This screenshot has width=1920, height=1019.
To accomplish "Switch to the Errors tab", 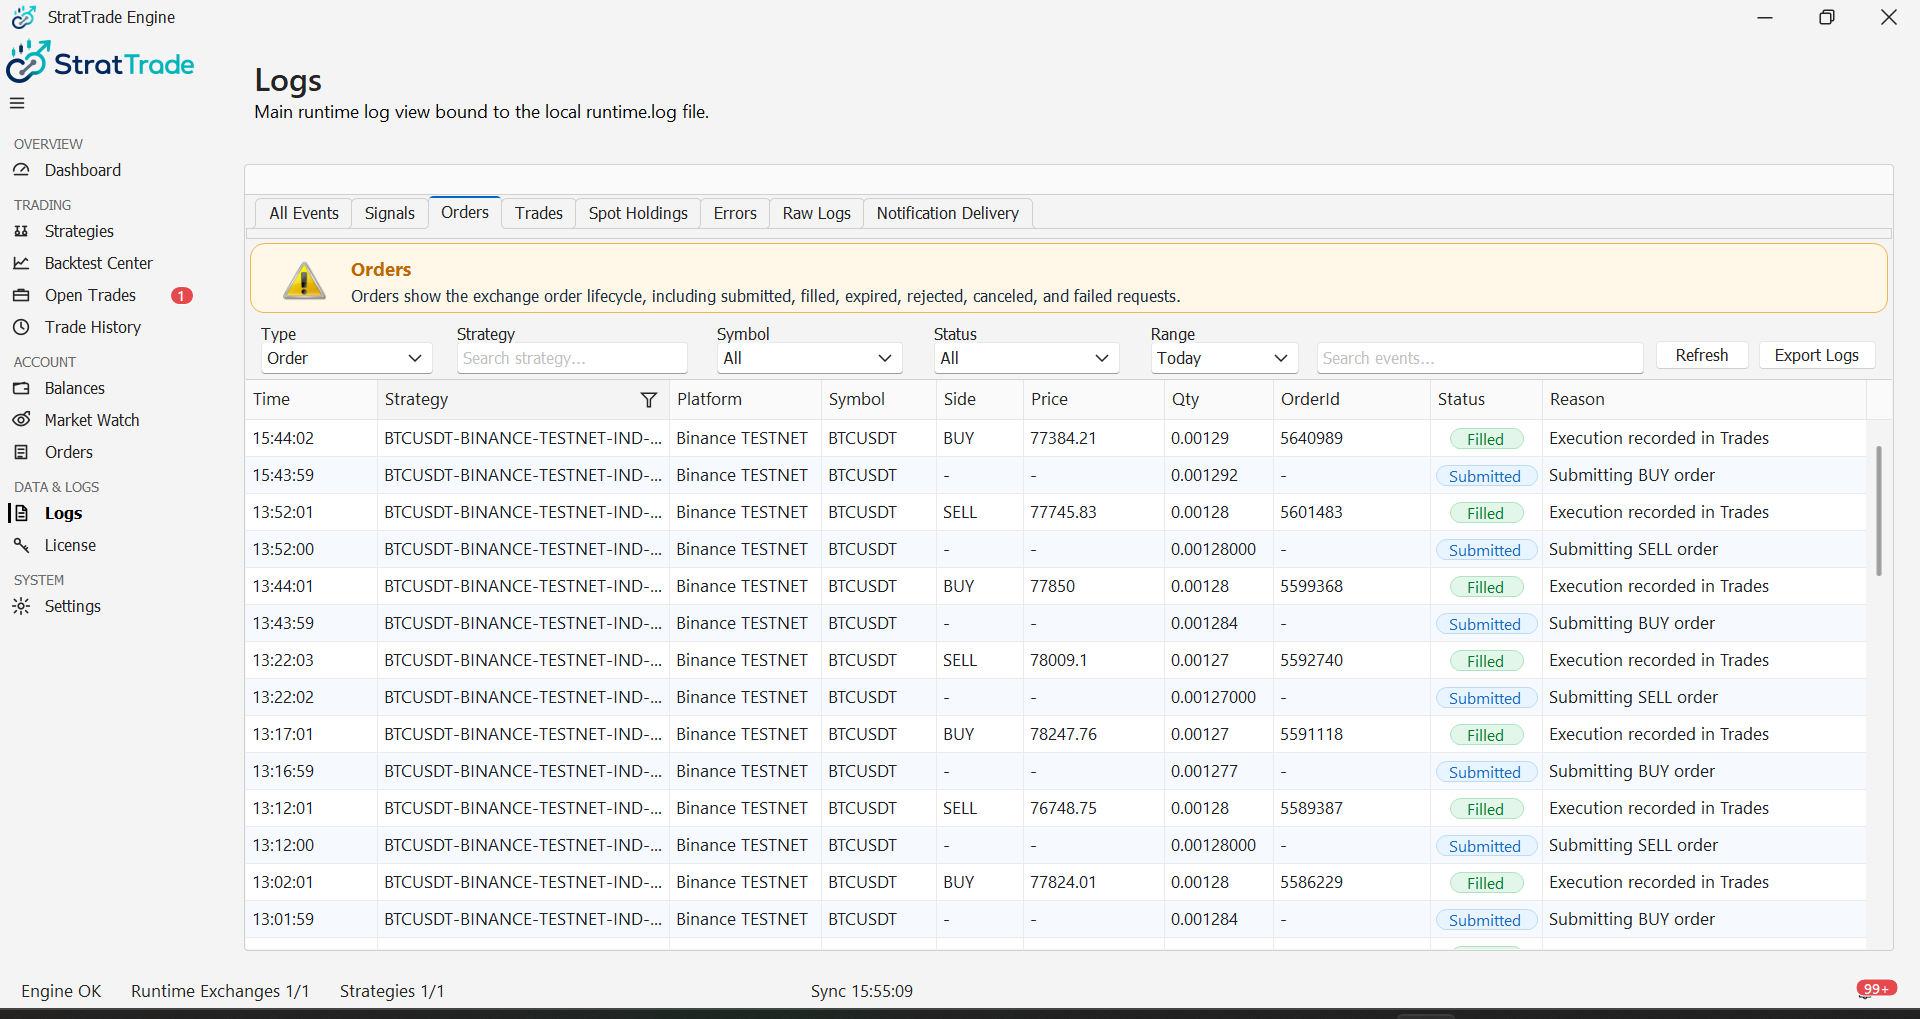I will (735, 213).
